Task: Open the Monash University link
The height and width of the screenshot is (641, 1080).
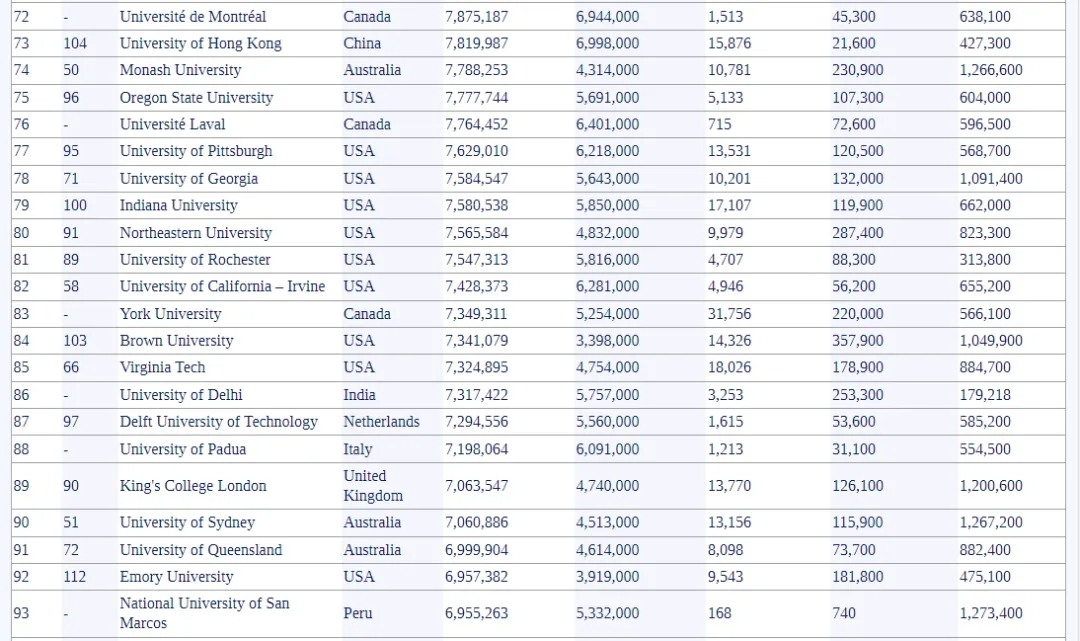Action: tap(180, 71)
